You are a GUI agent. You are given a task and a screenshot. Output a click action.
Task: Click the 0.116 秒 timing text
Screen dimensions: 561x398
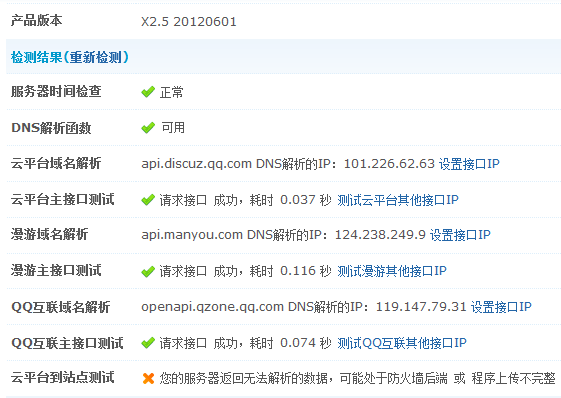pyautogui.click(x=306, y=271)
